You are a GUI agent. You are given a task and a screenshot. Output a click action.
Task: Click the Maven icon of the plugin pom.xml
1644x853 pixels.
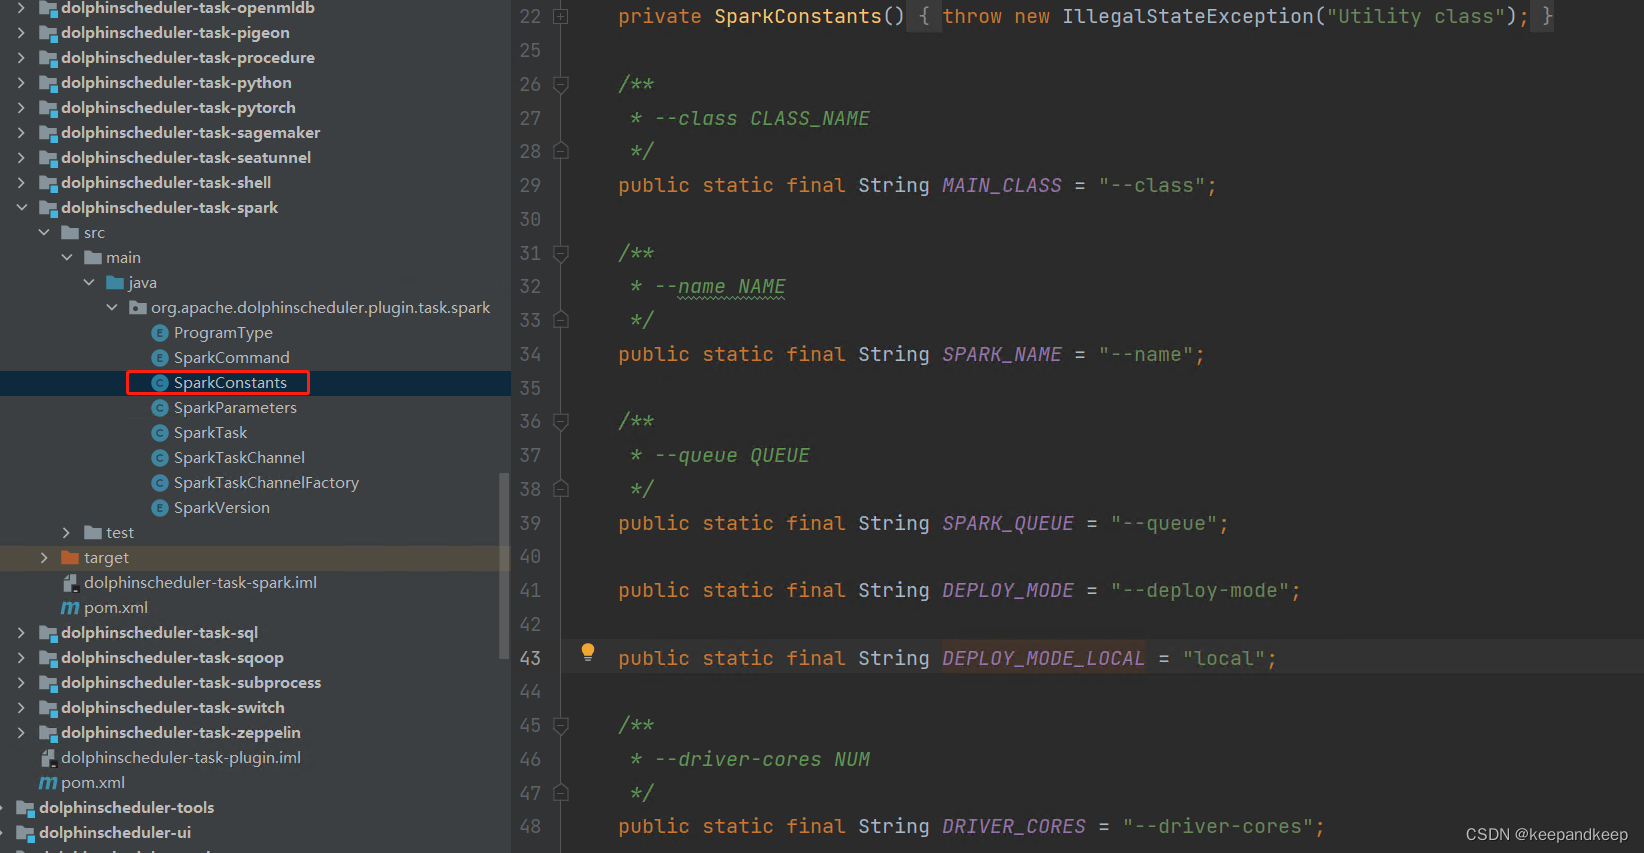click(x=48, y=783)
